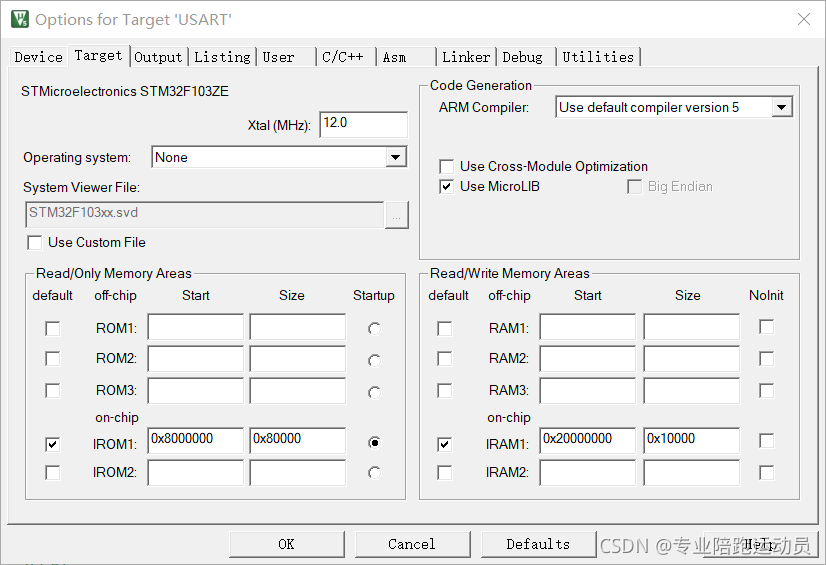Enable NoInit for IRAM1

click(x=766, y=441)
